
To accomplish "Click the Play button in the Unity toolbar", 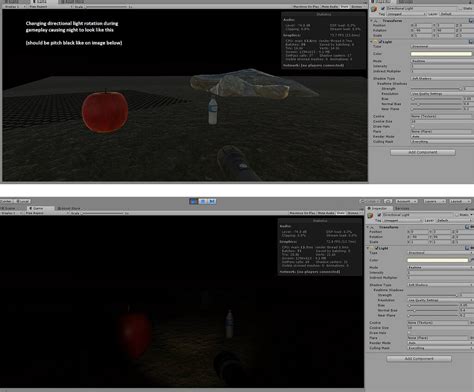I will point(193,201).
